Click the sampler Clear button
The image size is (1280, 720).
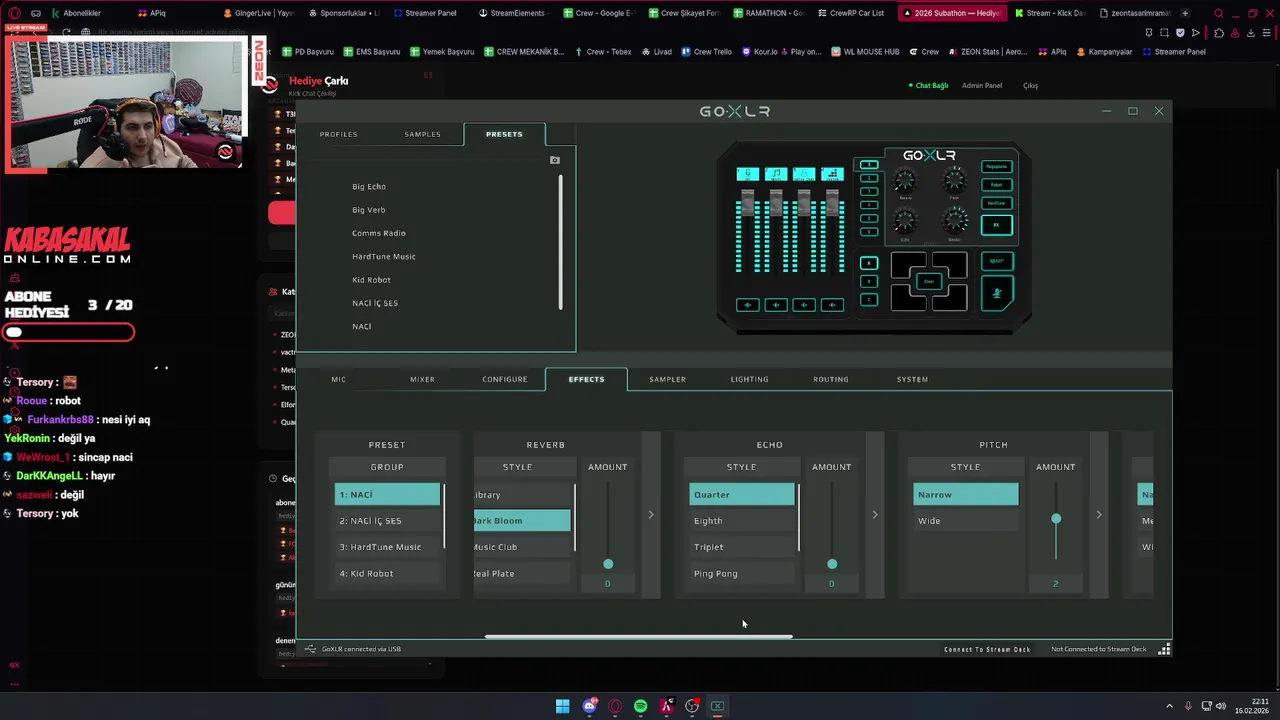[929, 281]
